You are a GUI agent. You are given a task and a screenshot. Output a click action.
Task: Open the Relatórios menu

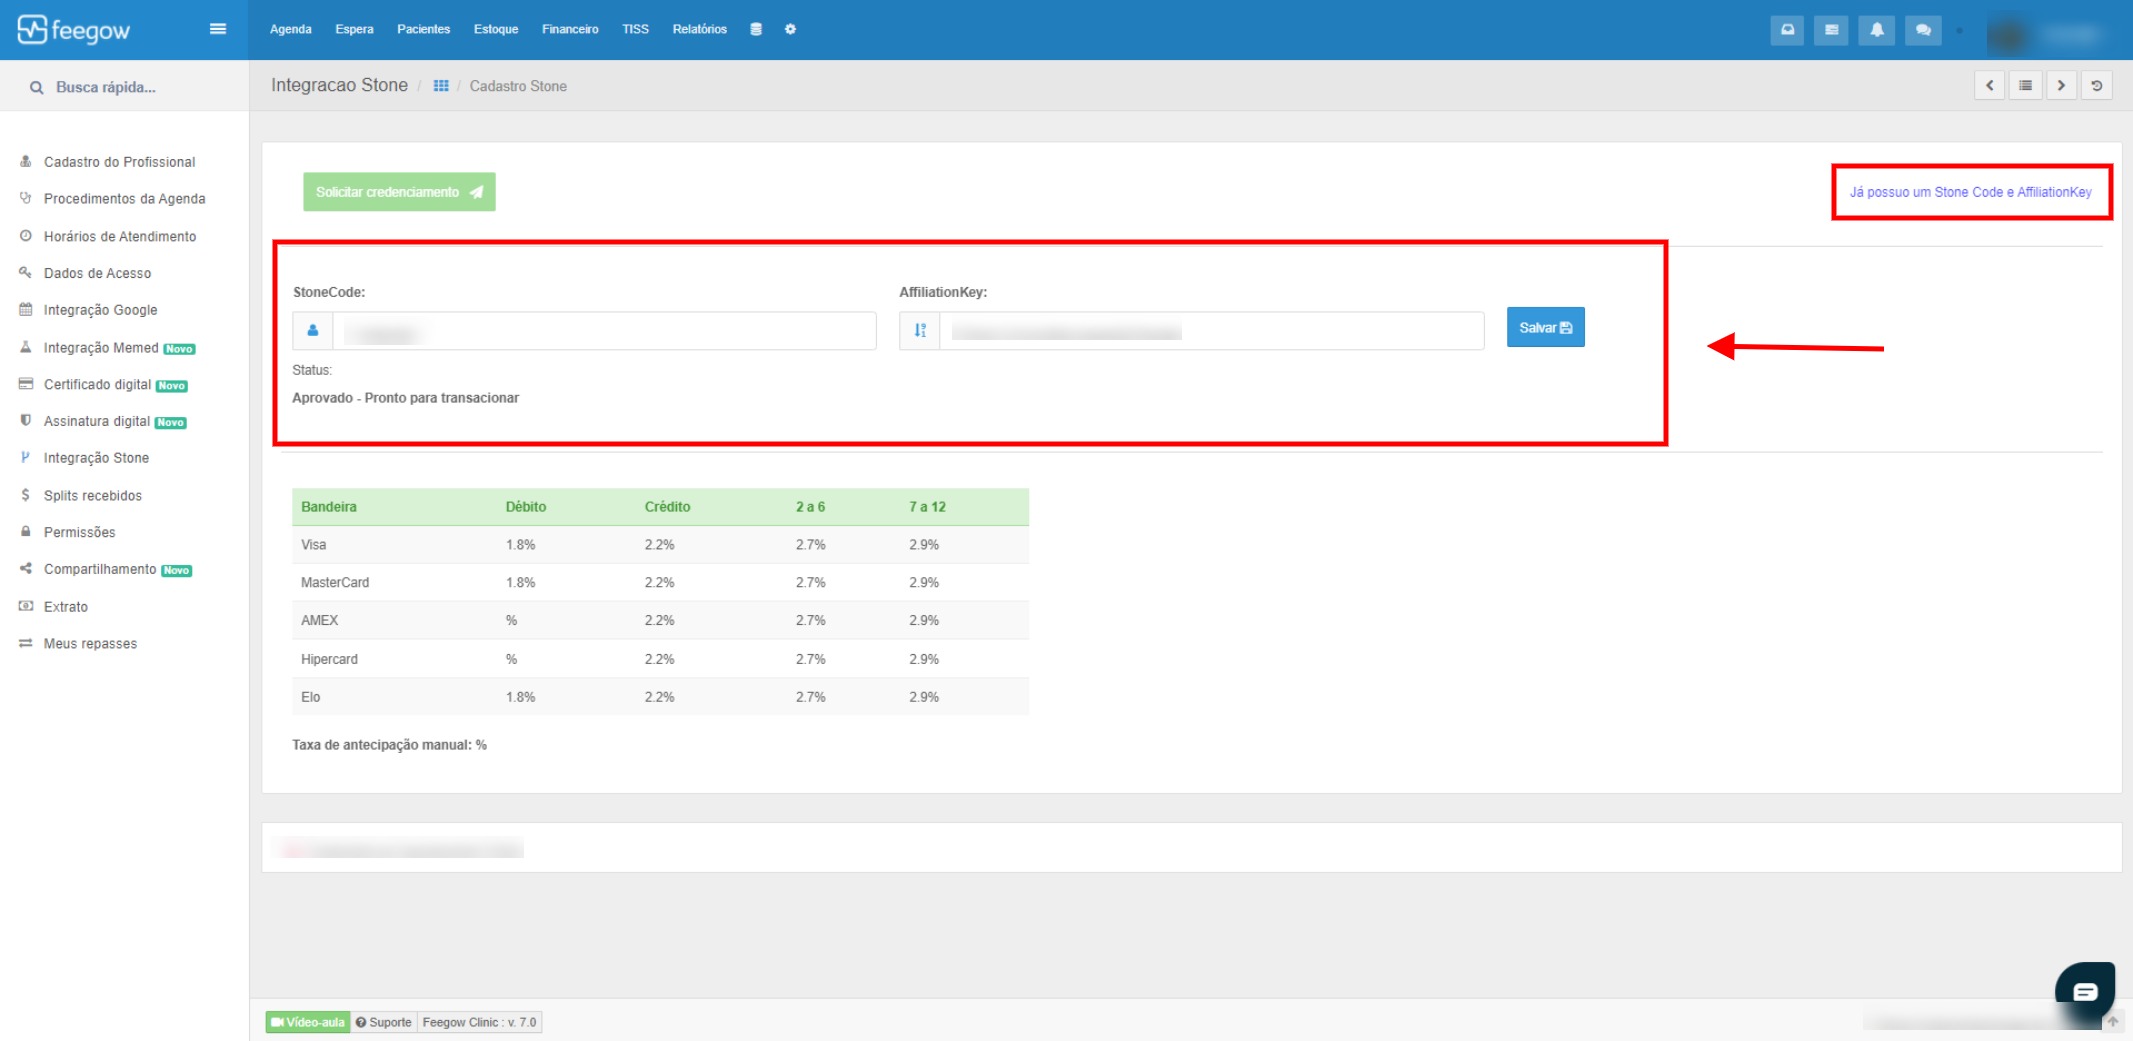tap(700, 29)
